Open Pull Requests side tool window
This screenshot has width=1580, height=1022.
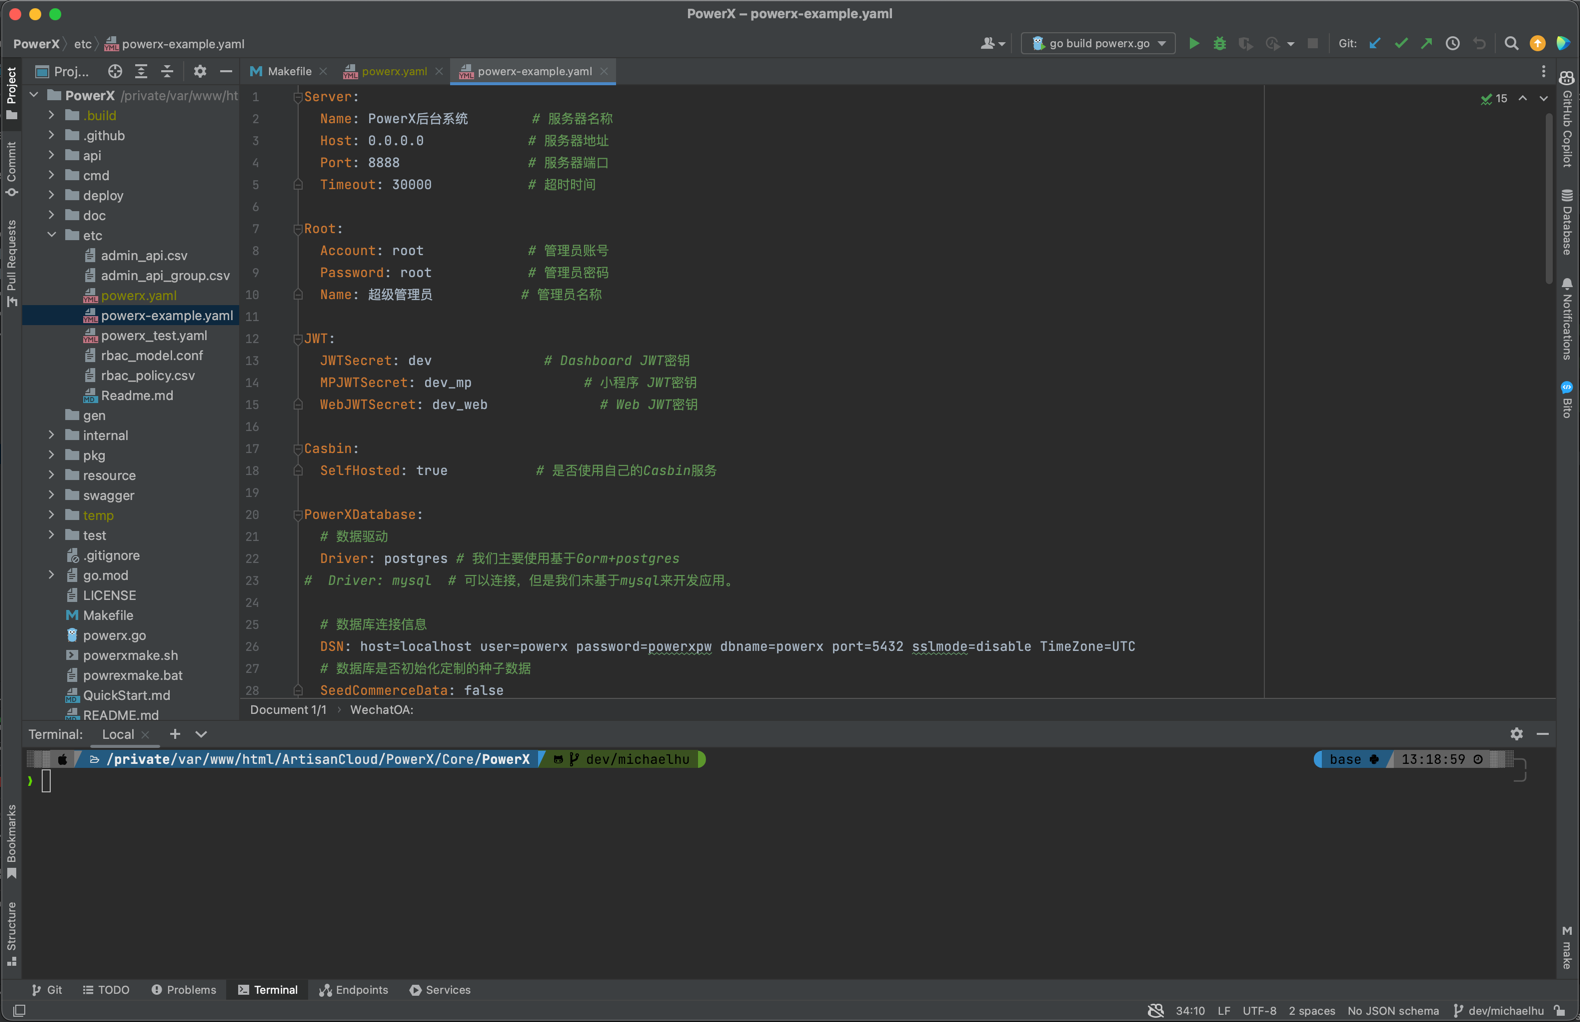12,263
